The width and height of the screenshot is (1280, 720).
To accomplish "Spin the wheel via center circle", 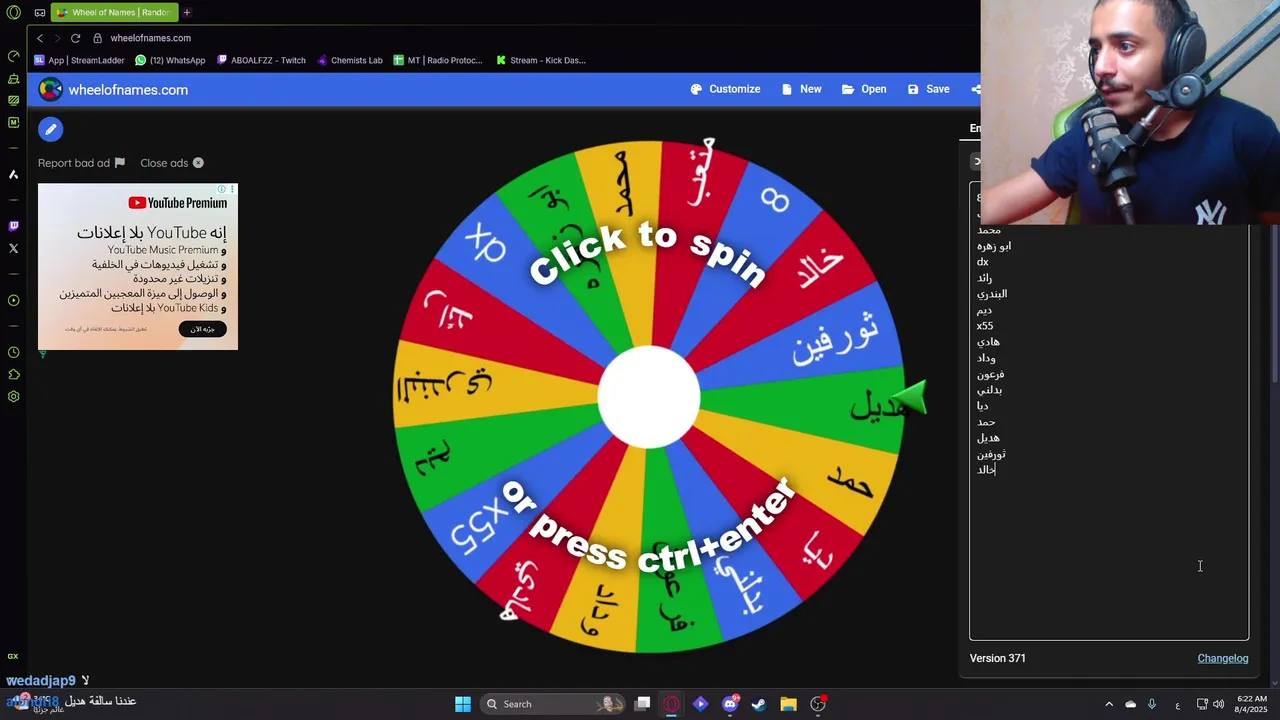I will click(648, 397).
